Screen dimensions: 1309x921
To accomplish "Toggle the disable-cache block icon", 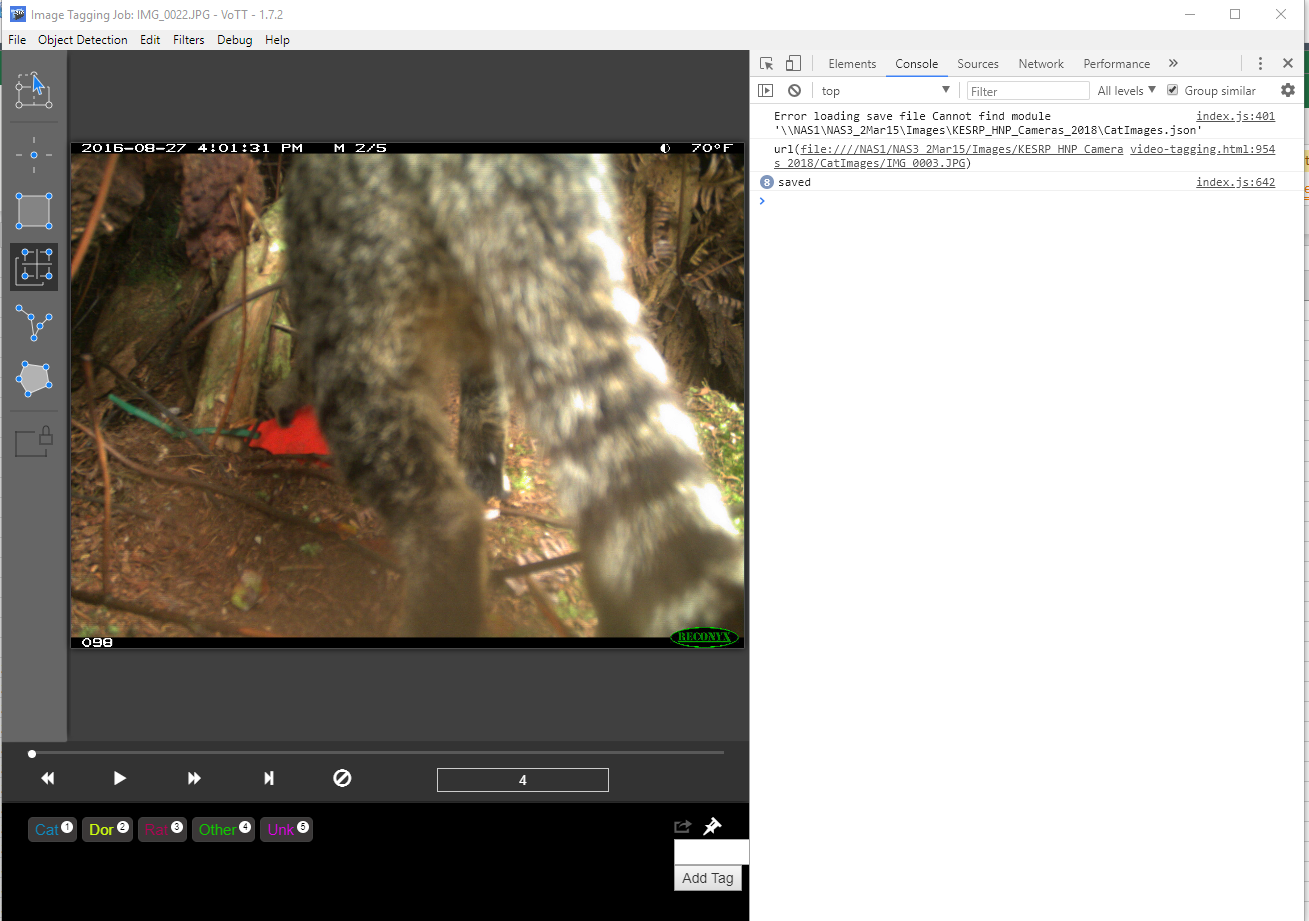I will tap(795, 90).
